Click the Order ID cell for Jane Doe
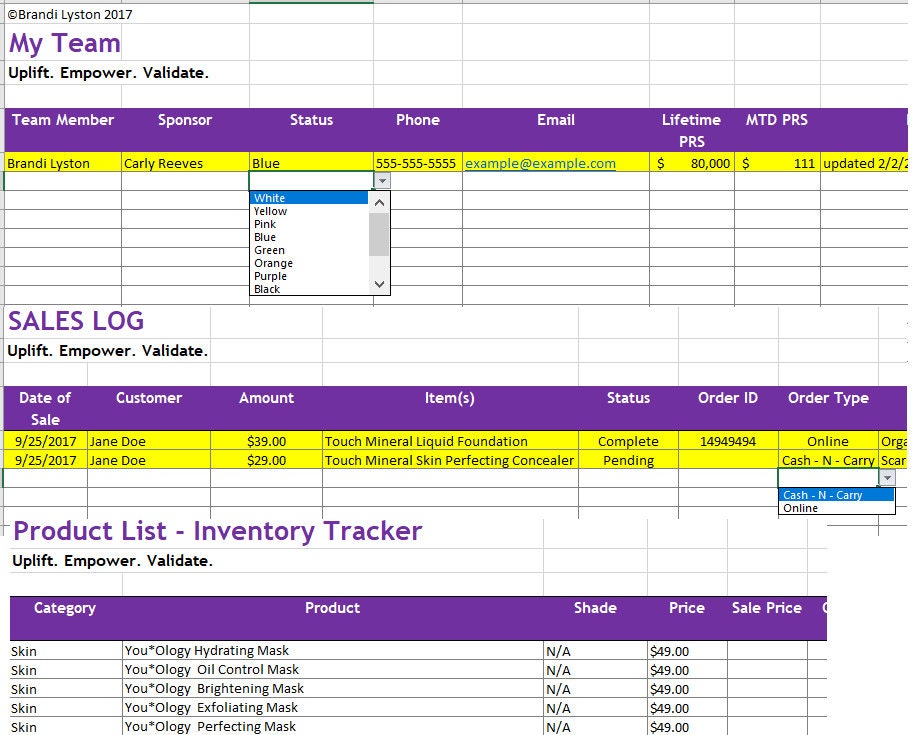This screenshot has height=735, width=915. tap(728, 441)
